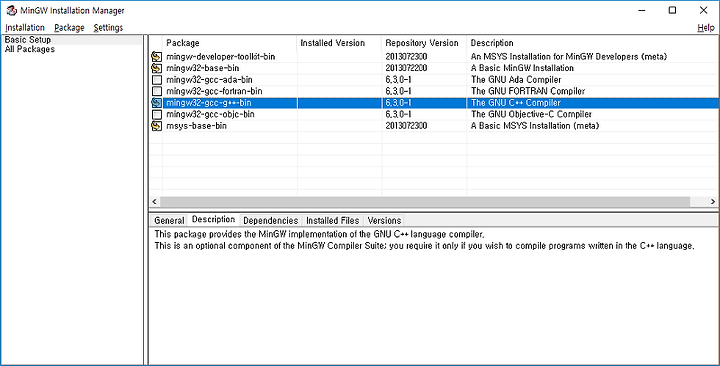
Task: Click 'The GNU Objective-C Compiler' description
Action: tap(531, 114)
